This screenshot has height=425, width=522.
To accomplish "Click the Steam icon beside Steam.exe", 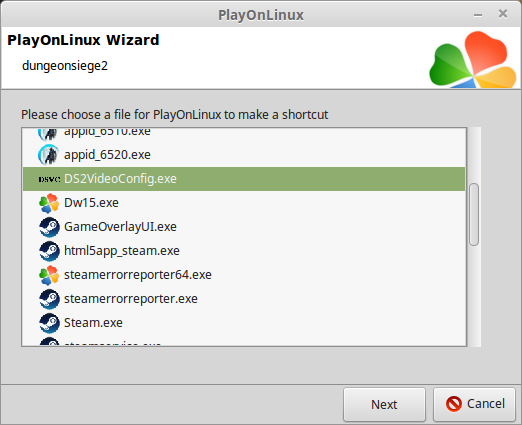I will pos(49,323).
